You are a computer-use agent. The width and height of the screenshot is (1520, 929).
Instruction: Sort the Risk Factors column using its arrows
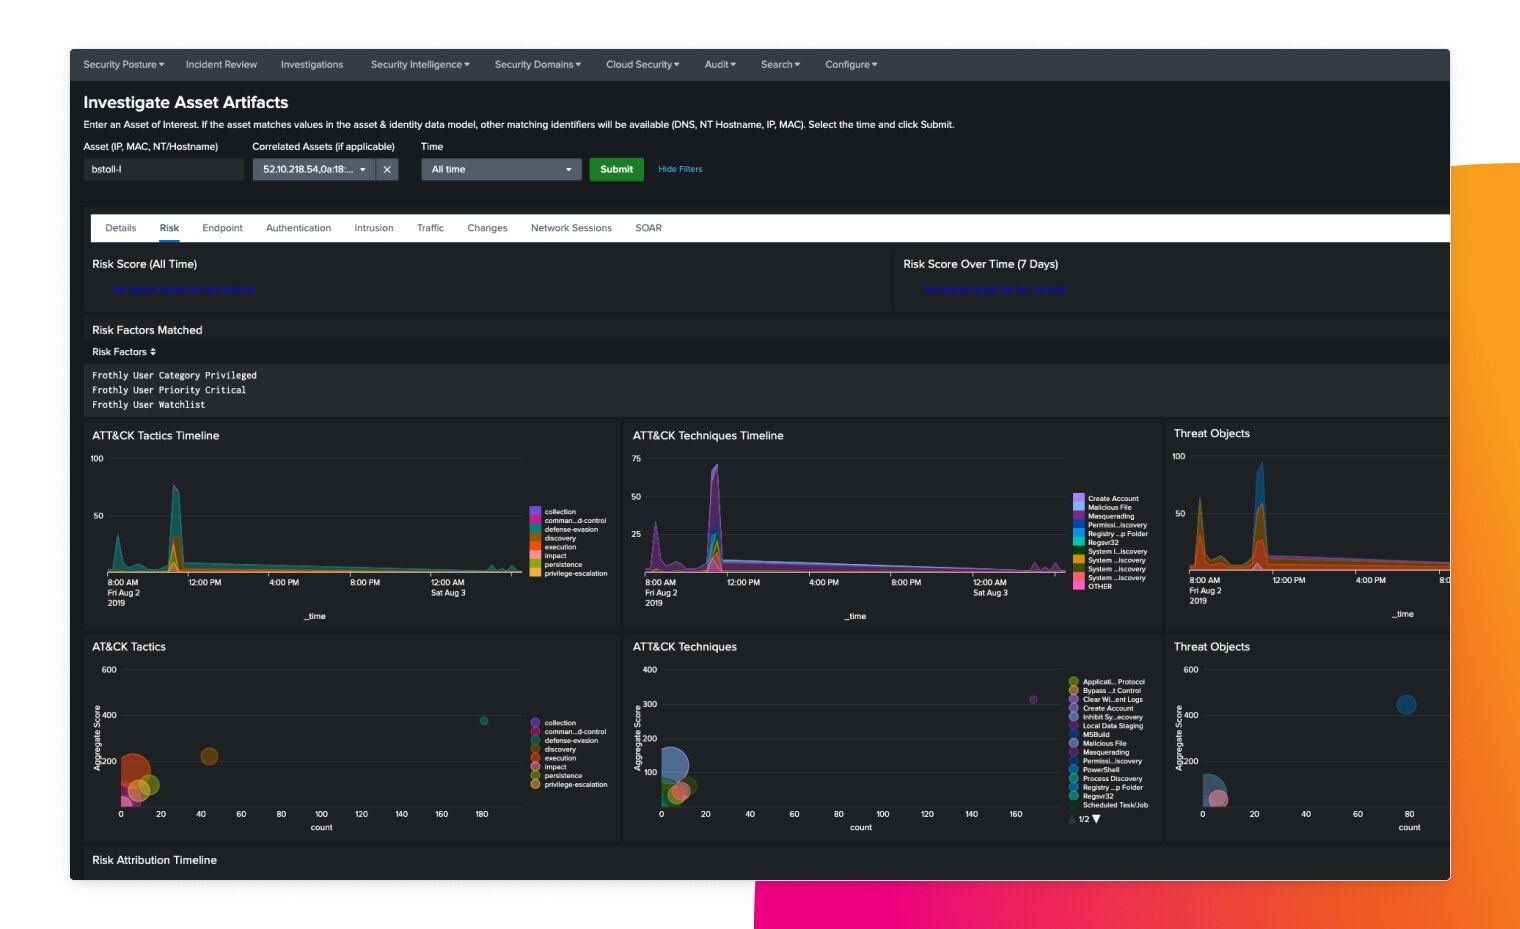point(151,351)
